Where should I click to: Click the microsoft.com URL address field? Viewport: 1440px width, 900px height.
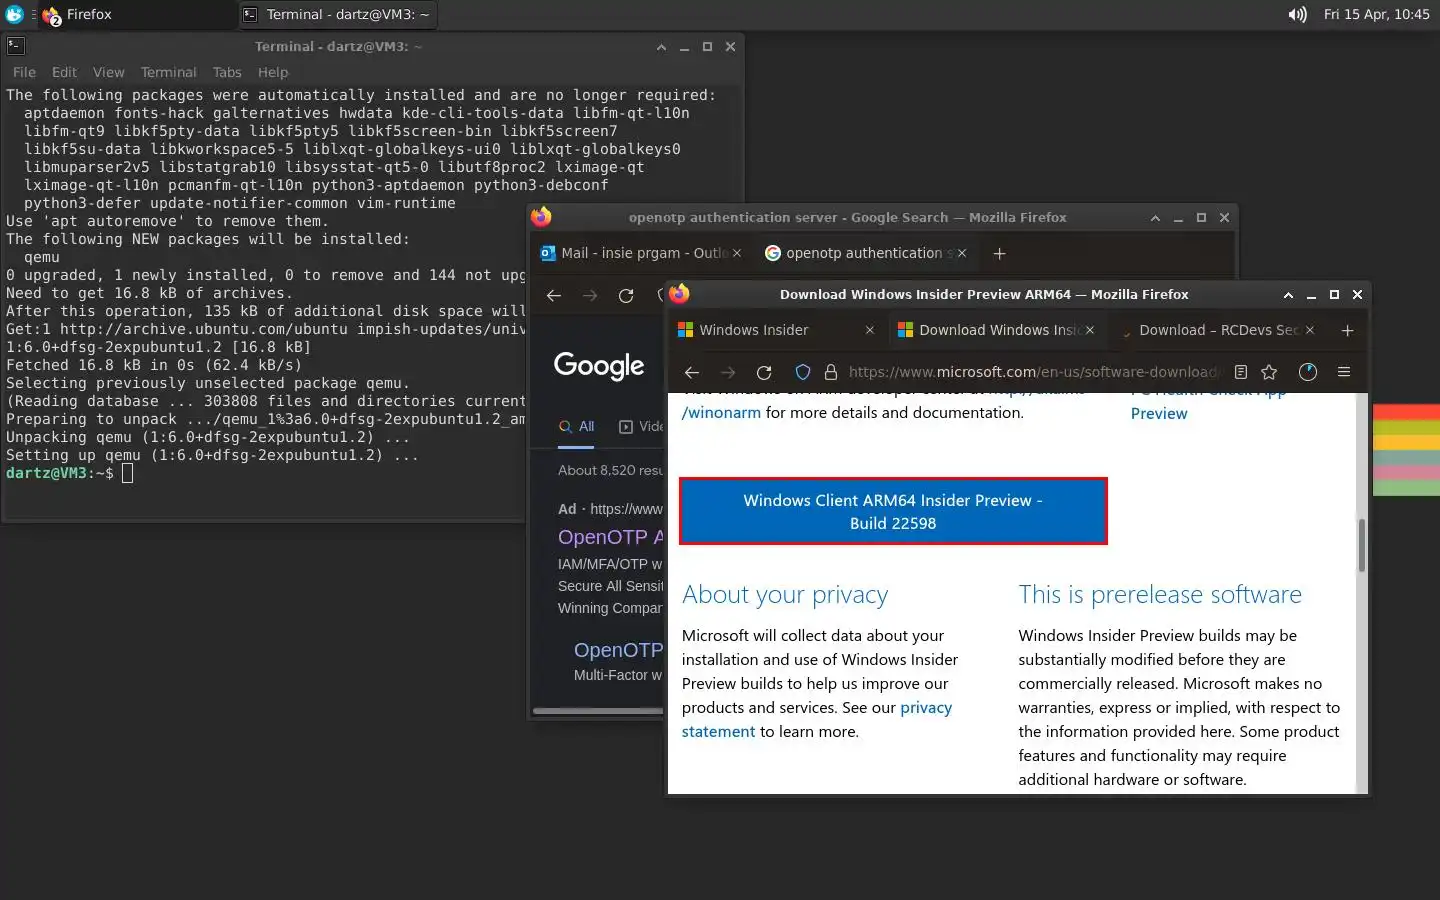pos(1033,372)
